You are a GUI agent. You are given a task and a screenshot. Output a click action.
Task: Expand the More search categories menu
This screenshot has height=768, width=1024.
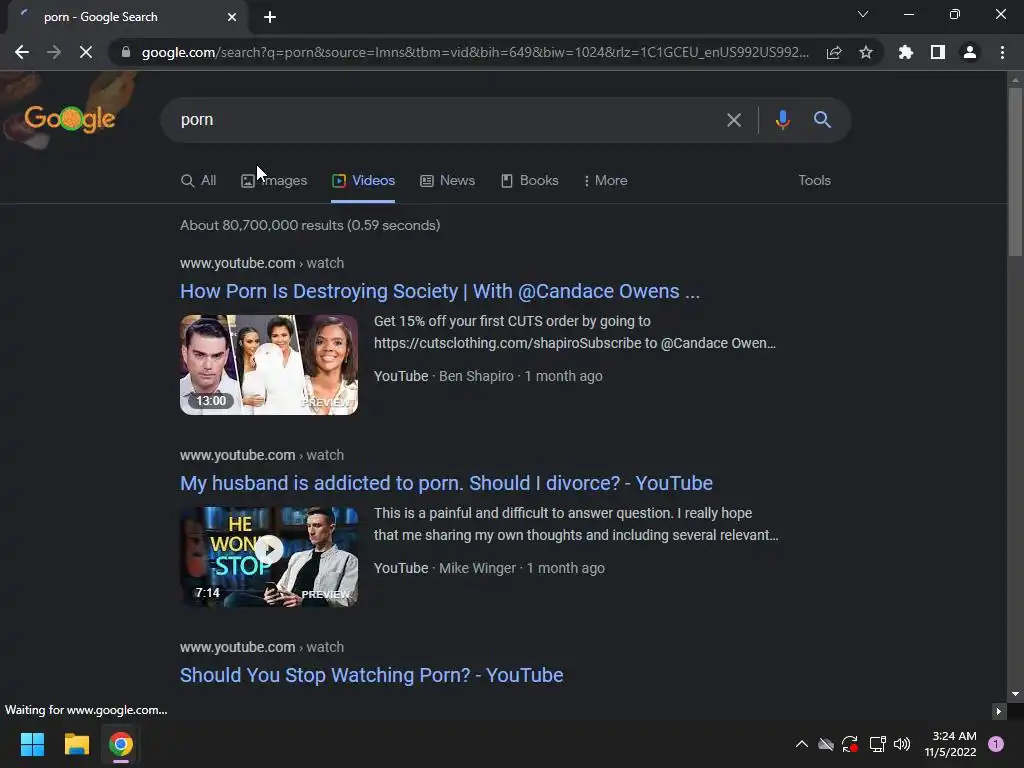point(605,181)
